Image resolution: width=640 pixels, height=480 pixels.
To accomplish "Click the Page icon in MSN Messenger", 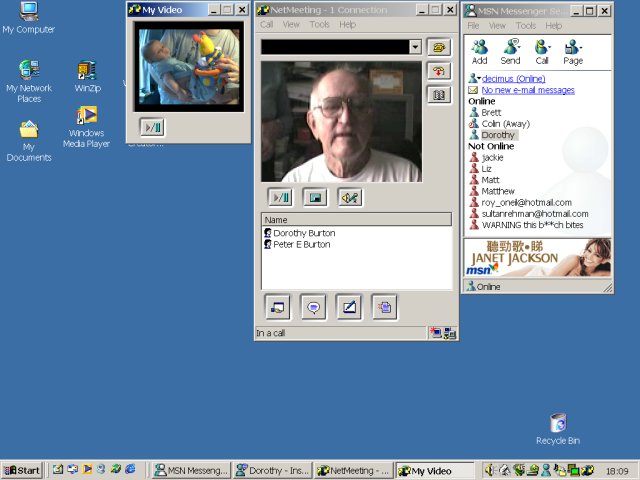I will click(x=573, y=52).
